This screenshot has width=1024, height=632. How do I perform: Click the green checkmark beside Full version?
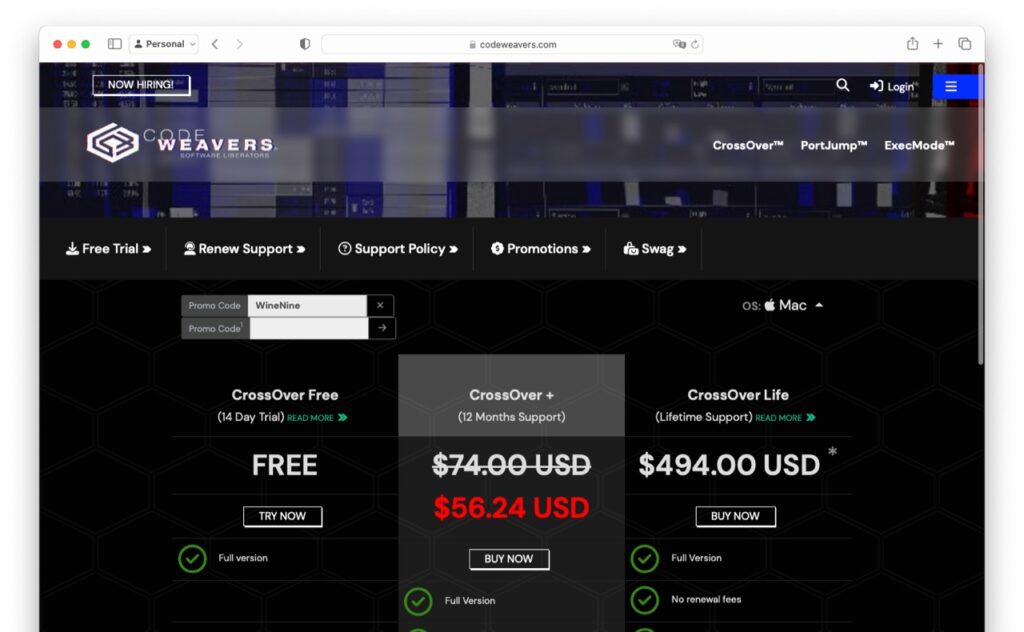[193, 558]
